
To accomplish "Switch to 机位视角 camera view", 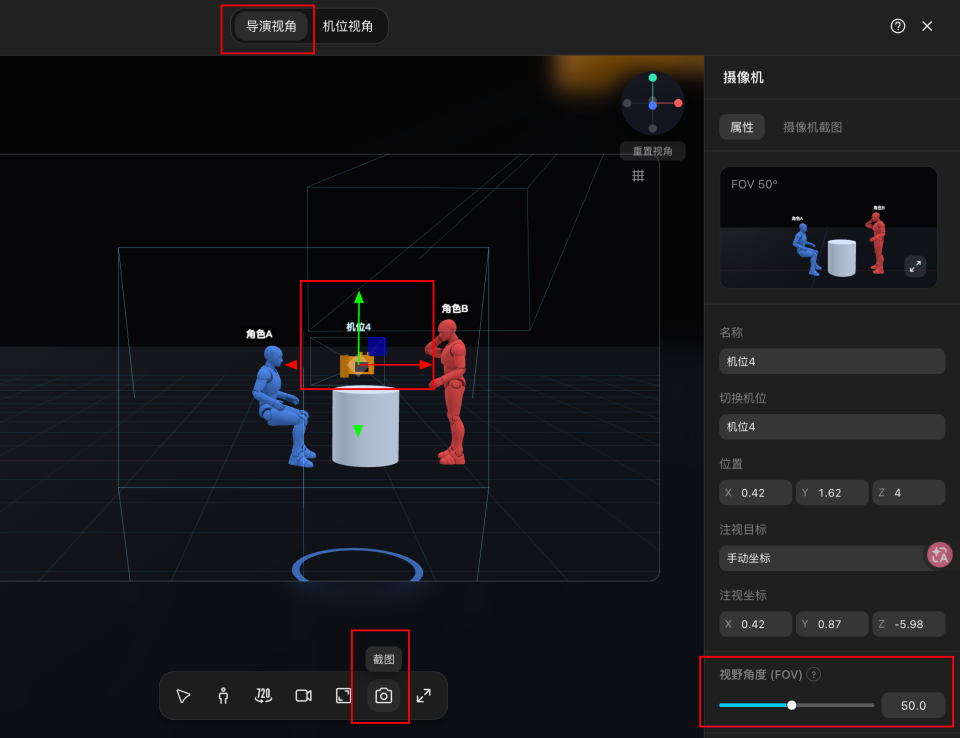I will (348, 26).
